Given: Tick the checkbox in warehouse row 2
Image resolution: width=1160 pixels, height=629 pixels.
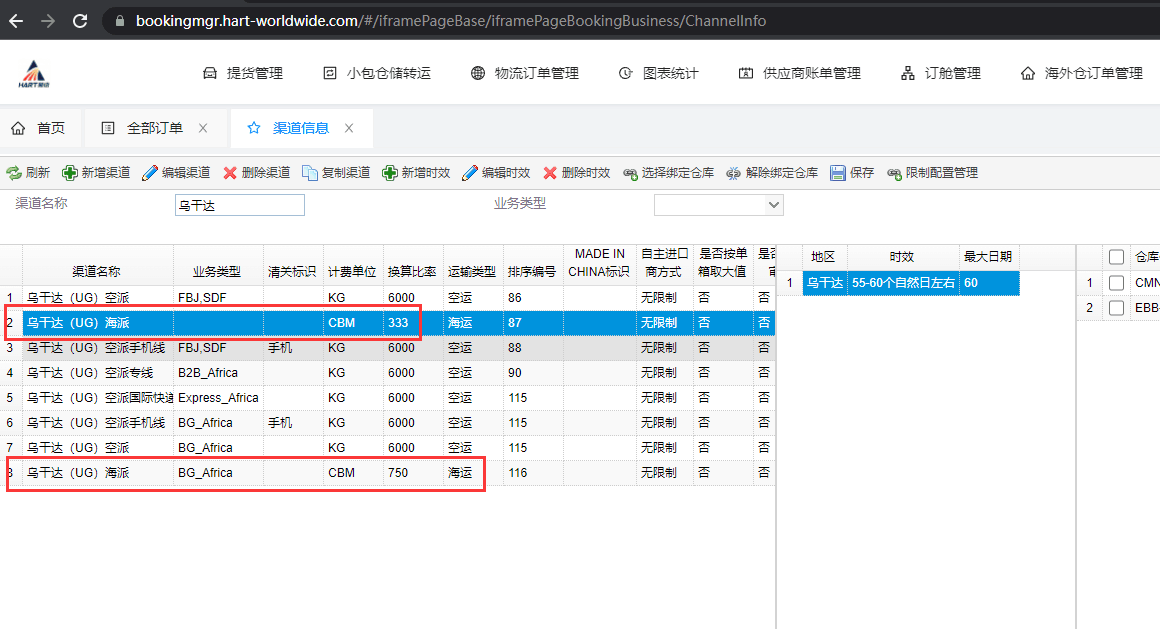Looking at the screenshot, I should [x=1116, y=308].
